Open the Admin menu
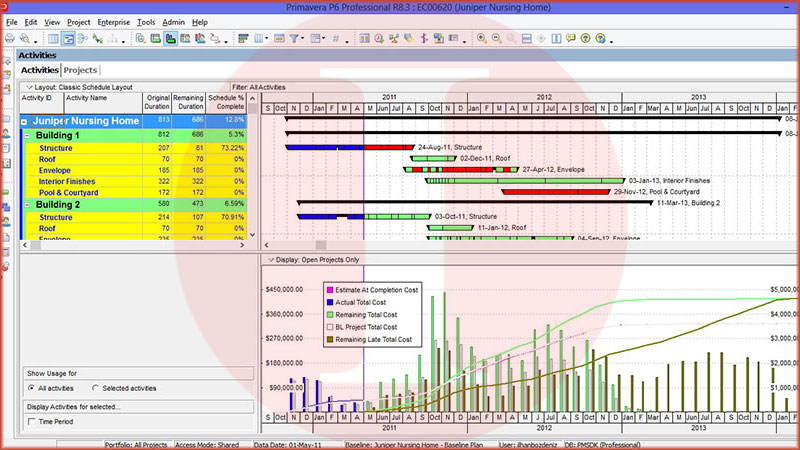Screen dimensions: 800x450 173,22
